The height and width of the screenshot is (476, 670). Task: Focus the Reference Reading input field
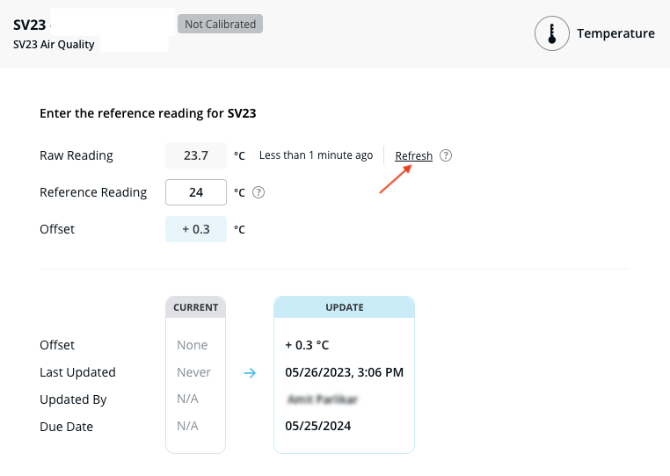click(195, 192)
